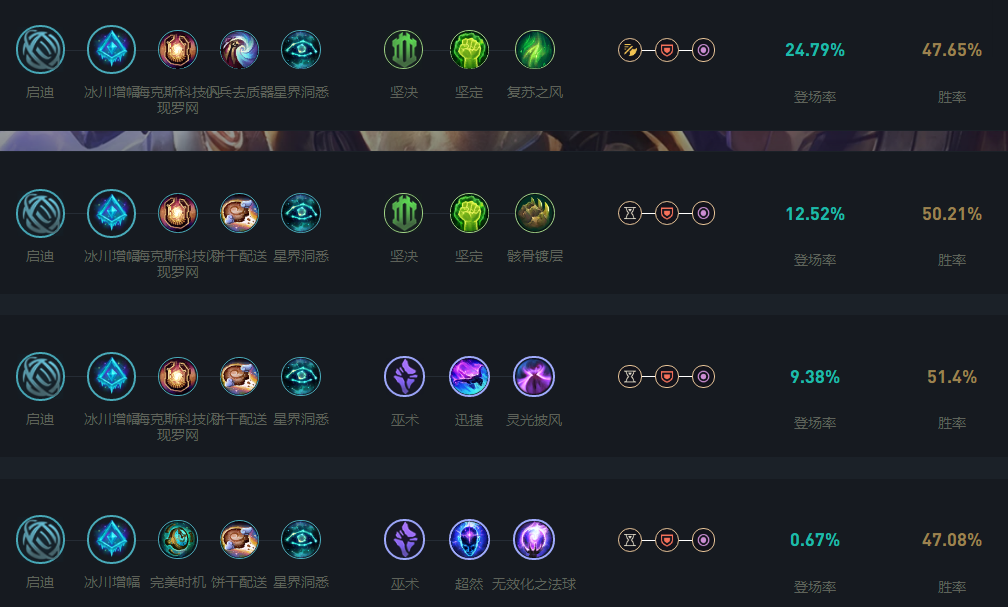Click the 灵光披风 rune icon

[x=535, y=377]
